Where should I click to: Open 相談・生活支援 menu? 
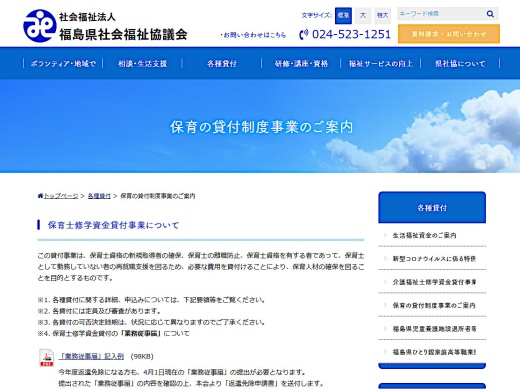(142, 63)
